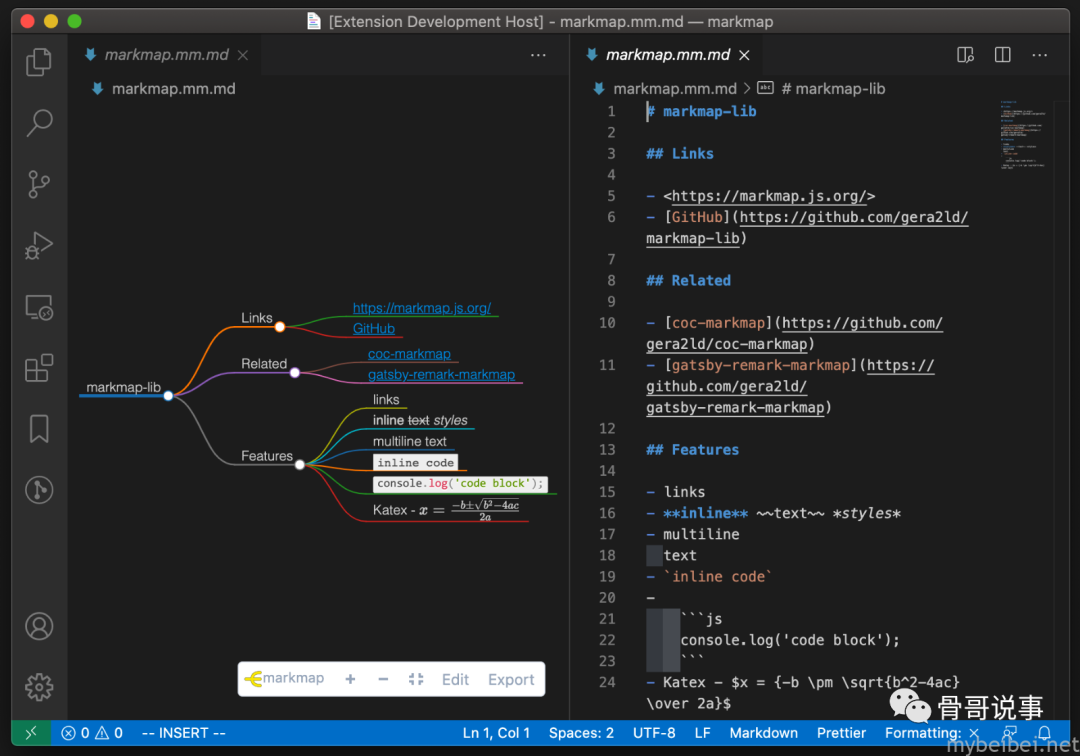Open preview to the side icon
Image resolution: width=1080 pixels, height=756 pixels.
[966, 55]
